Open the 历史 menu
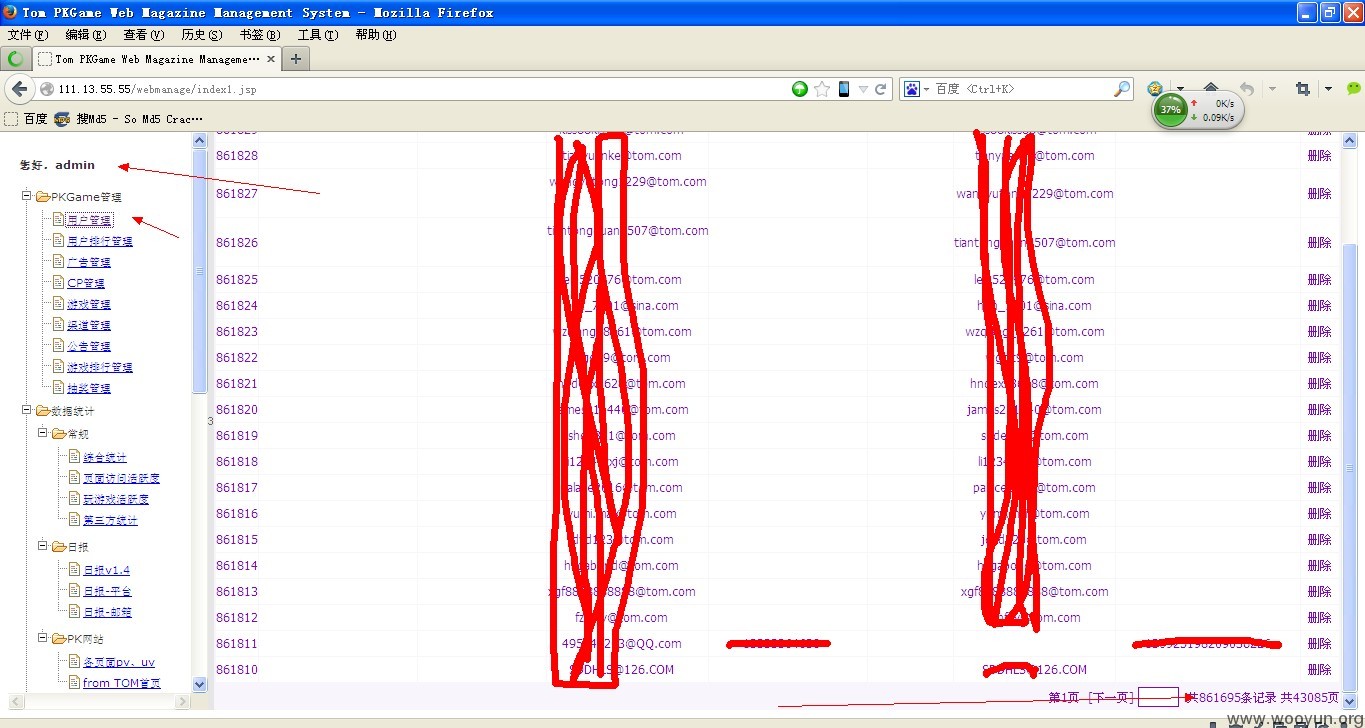The width and height of the screenshot is (1365, 728). 202,35
